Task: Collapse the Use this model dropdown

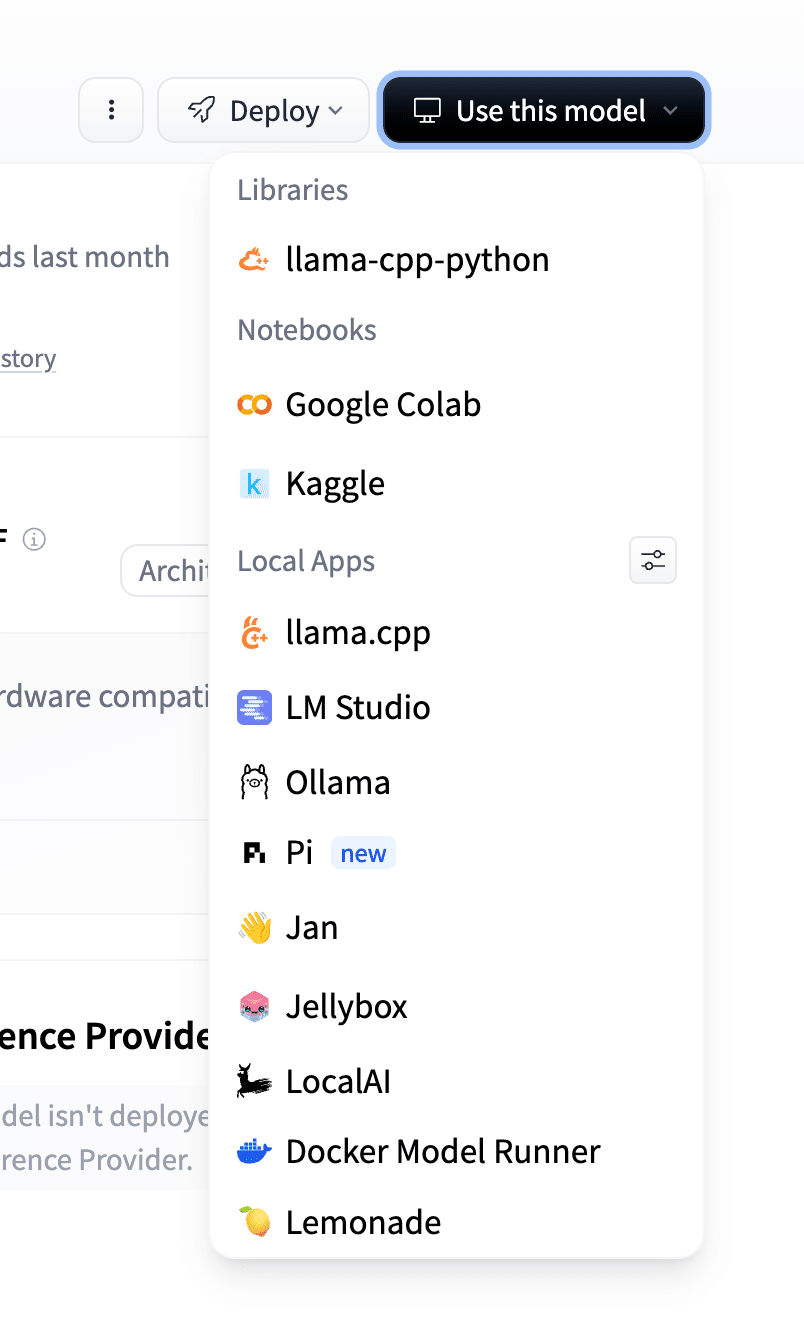Action: coord(544,110)
